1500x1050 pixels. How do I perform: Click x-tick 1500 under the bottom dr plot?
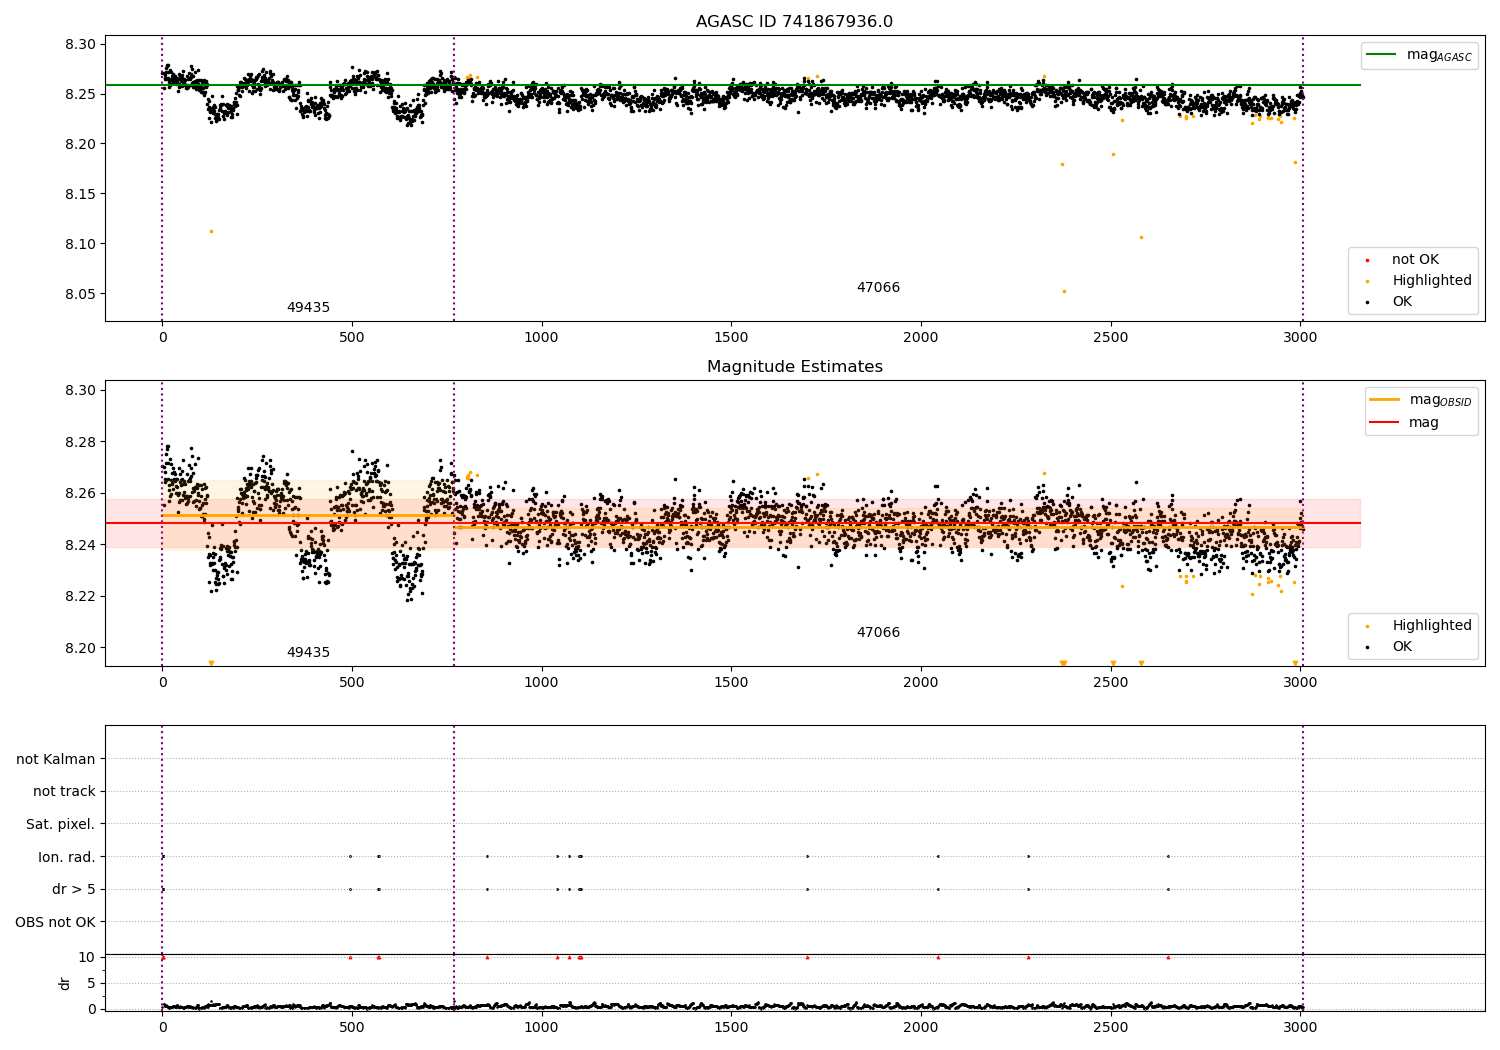click(x=731, y=1028)
